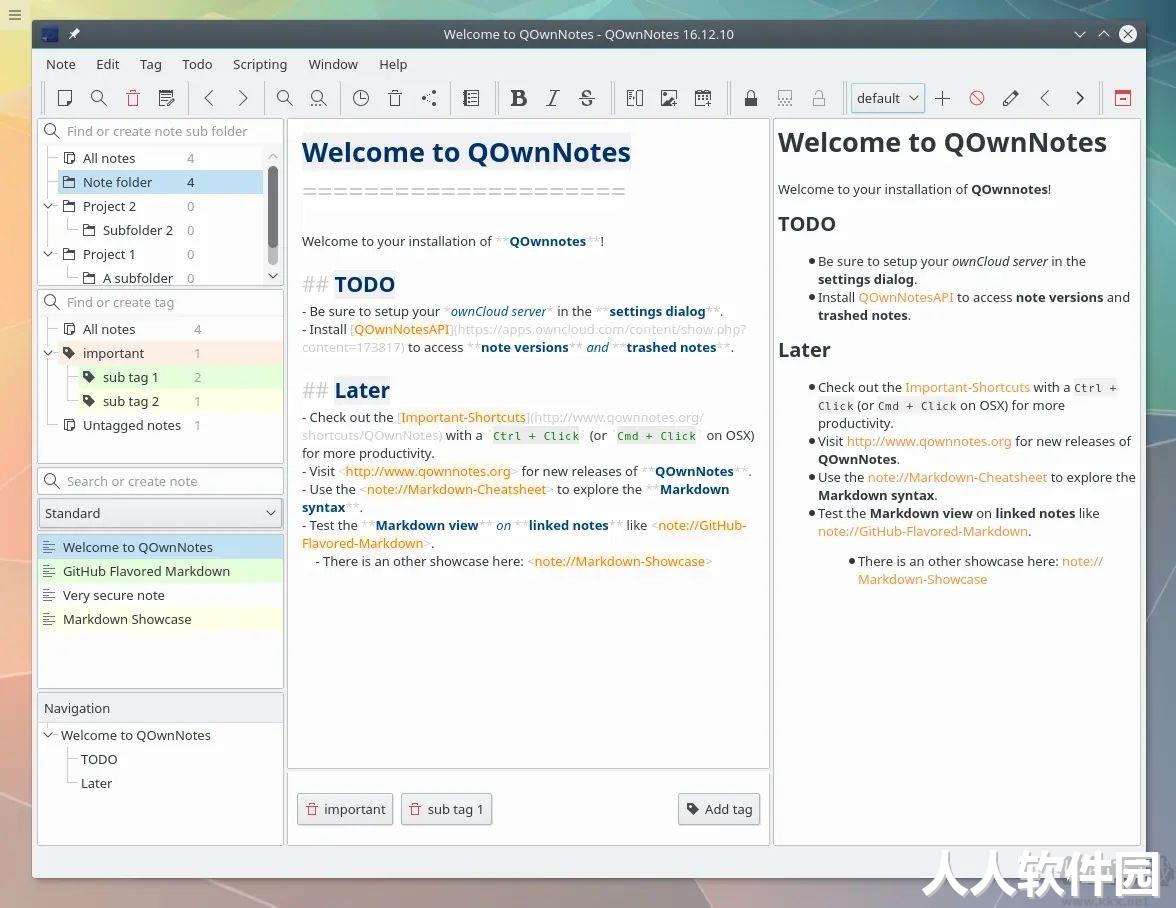The width and height of the screenshot is (1176, 908).
Task: Open Very secure note
Action: [160, 595]
